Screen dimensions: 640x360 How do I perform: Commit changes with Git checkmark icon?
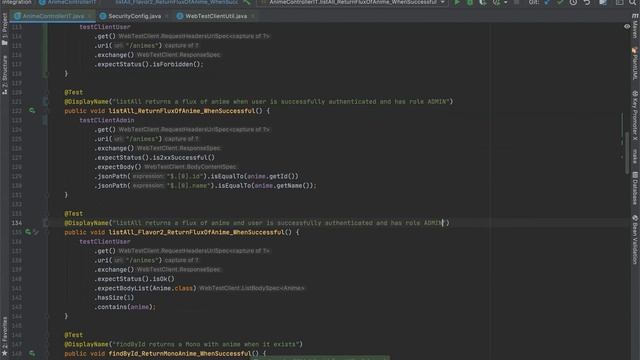pos(560,2)
